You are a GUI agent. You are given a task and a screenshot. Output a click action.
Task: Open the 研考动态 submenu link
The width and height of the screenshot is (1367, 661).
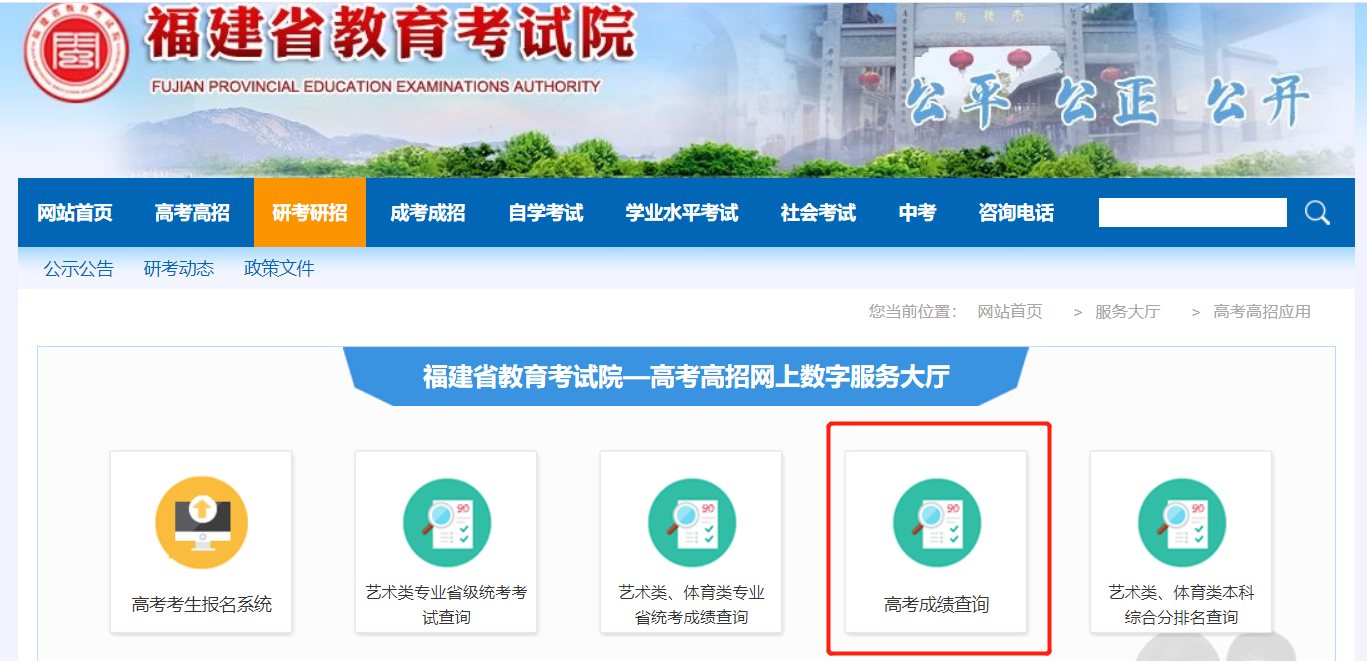(x=179, y=269)
